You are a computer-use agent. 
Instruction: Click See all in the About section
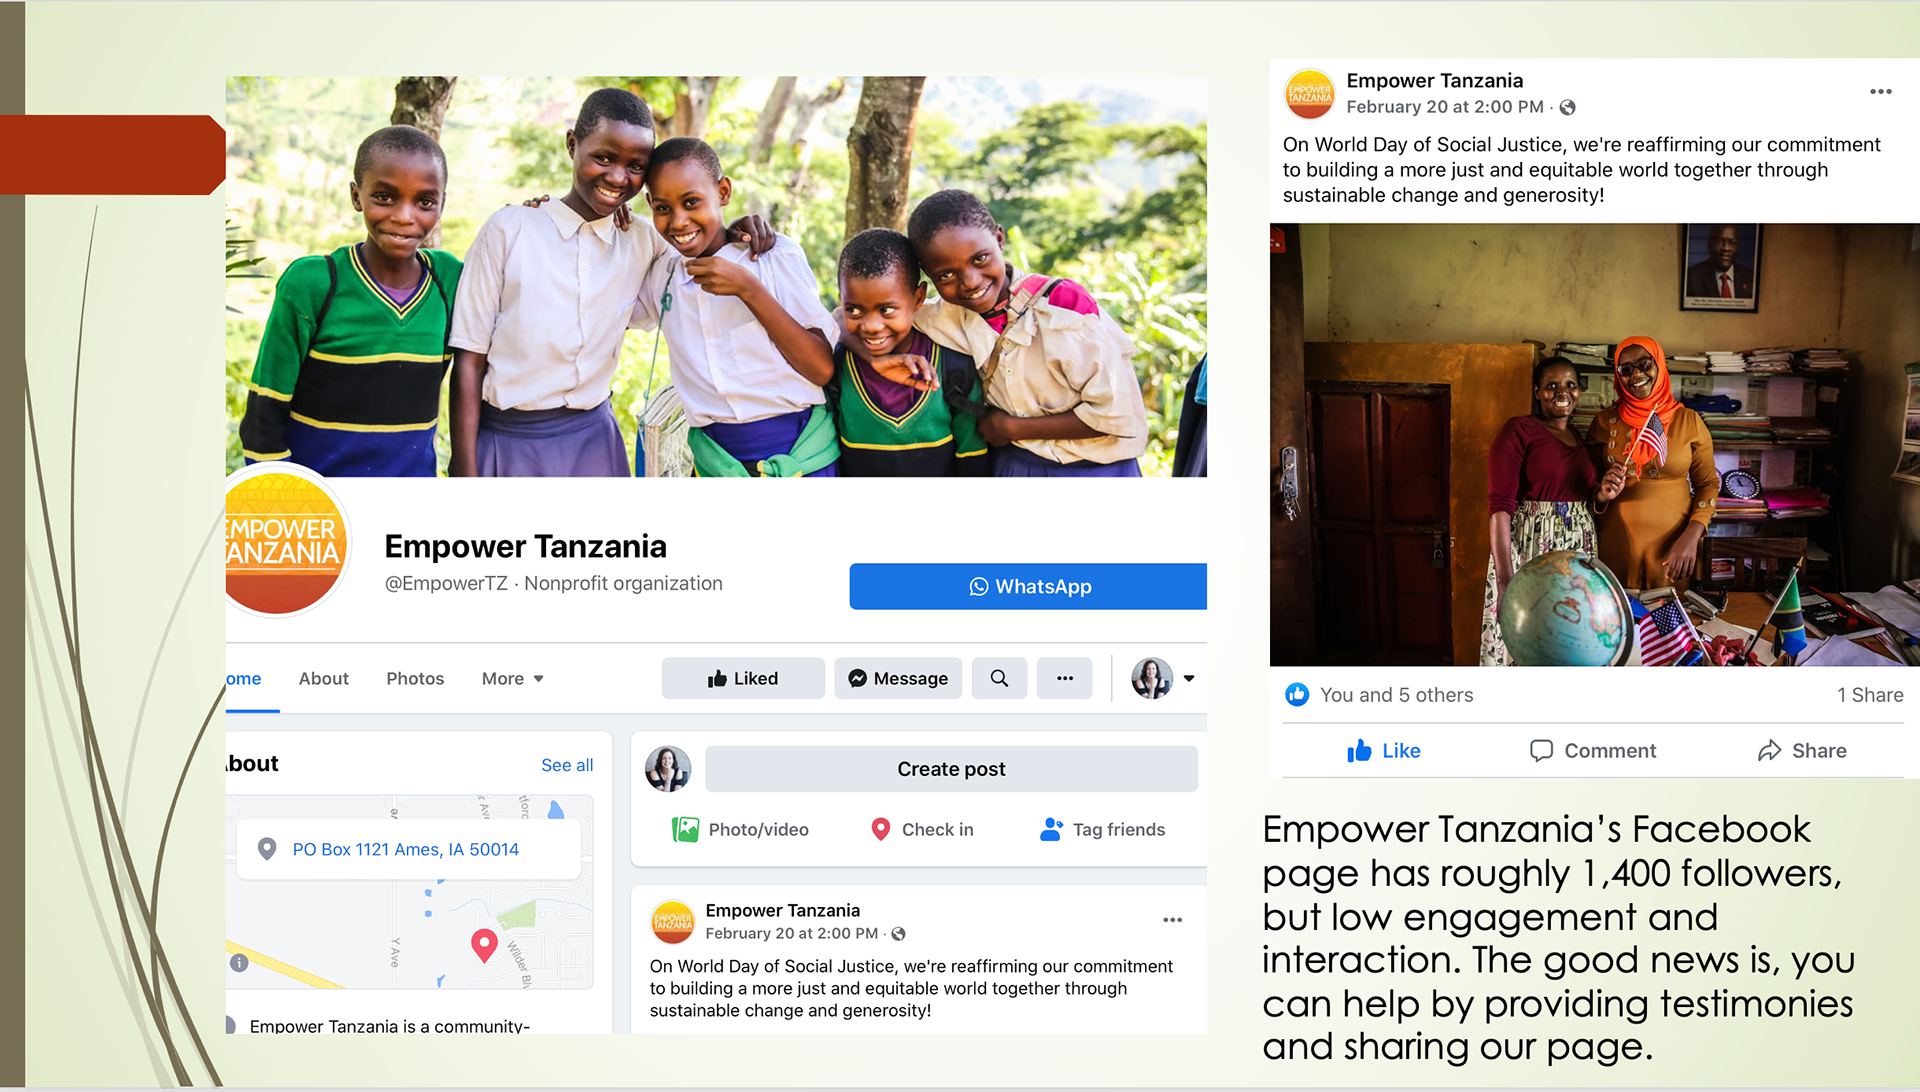pos(567,765)
